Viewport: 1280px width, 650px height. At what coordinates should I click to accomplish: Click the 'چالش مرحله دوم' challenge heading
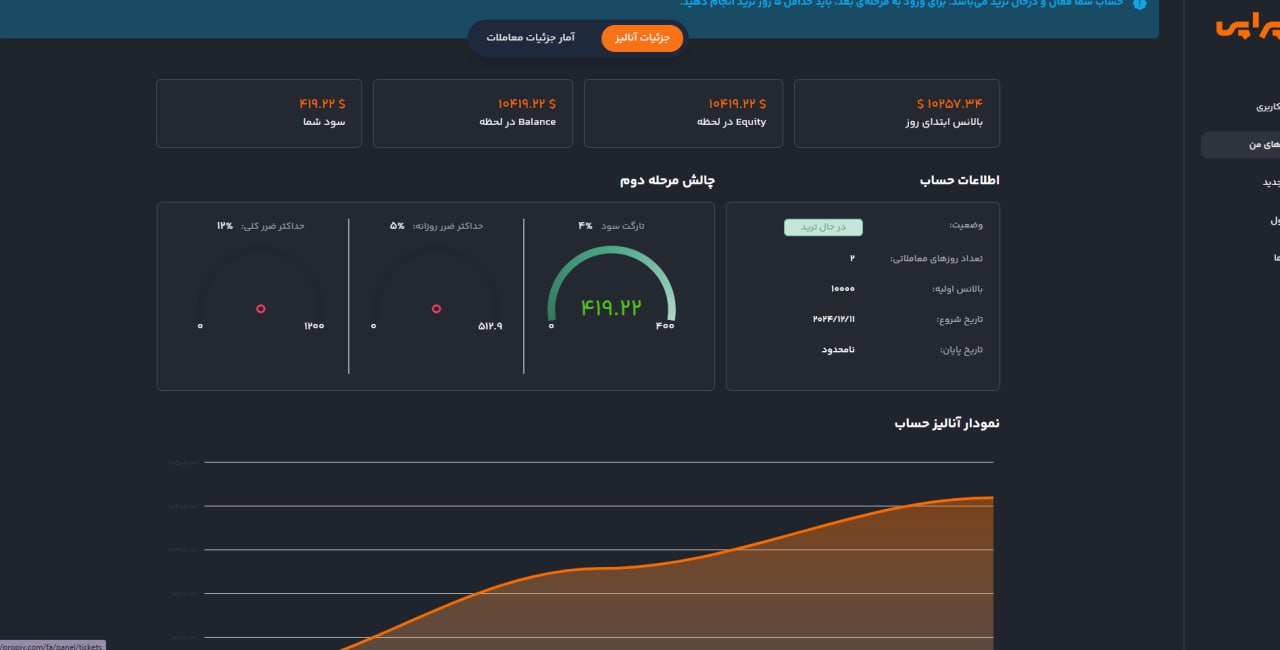[x=667, y=181]
